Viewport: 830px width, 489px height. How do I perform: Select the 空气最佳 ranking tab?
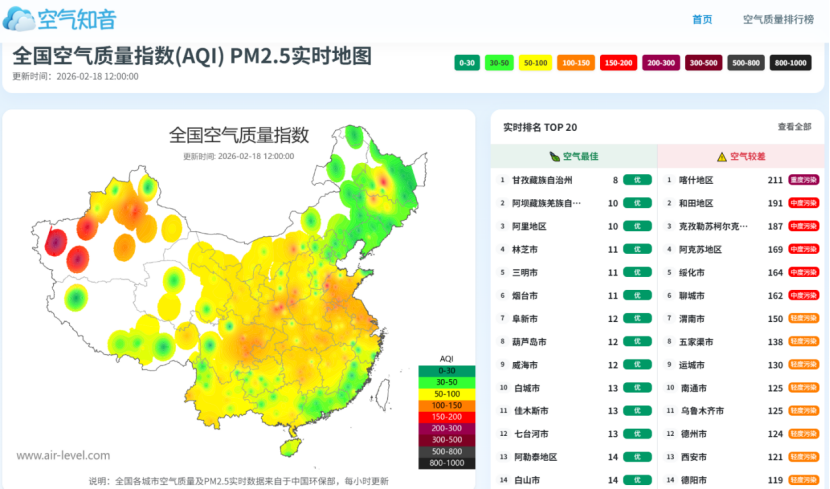[574, 156]
